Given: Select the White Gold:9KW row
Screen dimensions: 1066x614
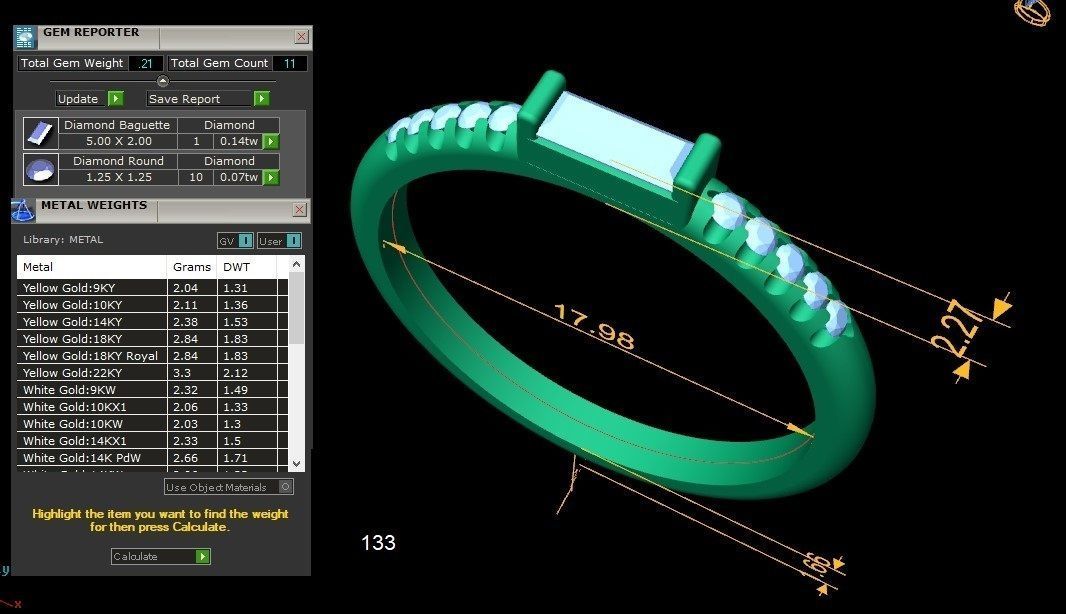Looking at the screenshot, I should click(x=152, y=390).
